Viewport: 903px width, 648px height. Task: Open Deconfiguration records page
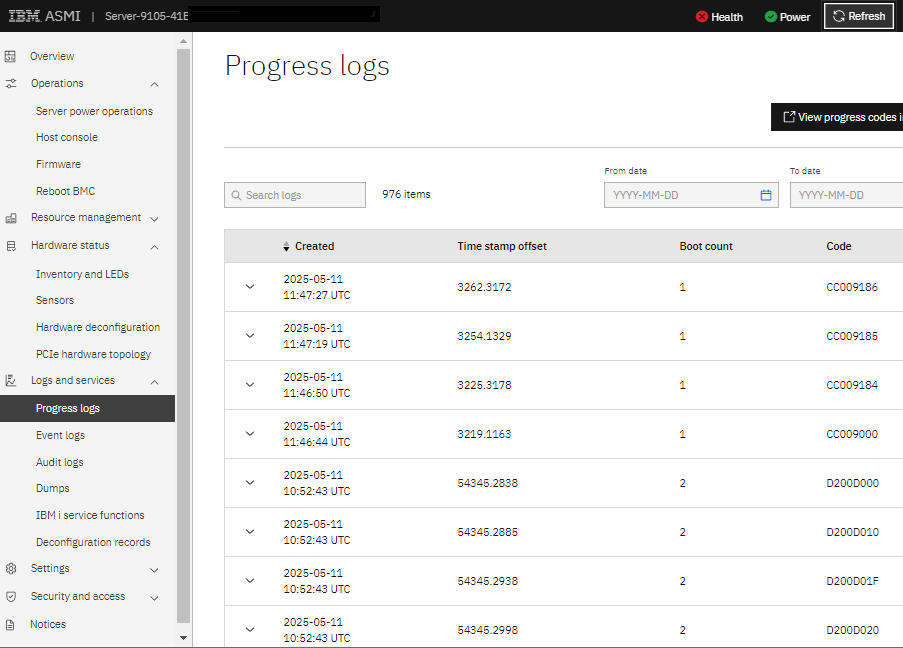(x=93, y=543)
